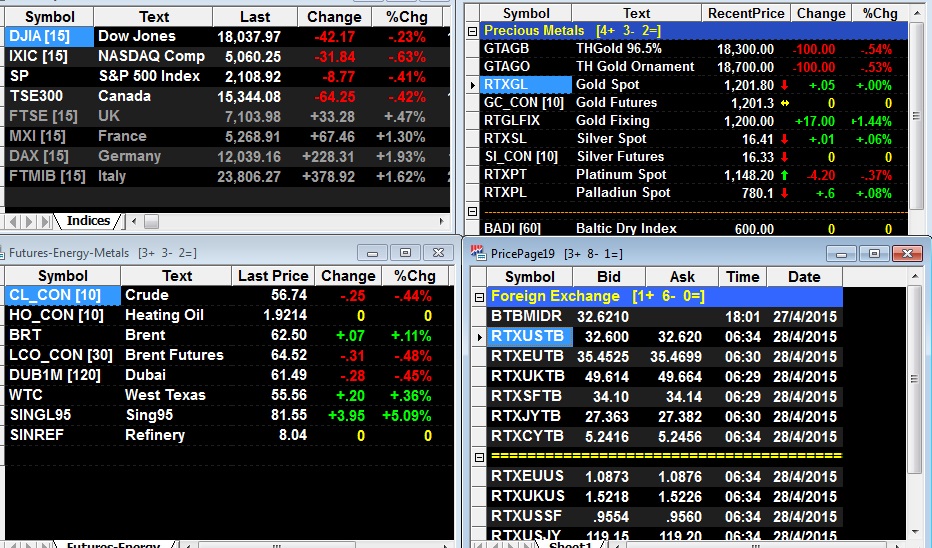This screenshot has height=548, width=932.
Task: Click Last column header in Indices window
Action: (254, 17)
